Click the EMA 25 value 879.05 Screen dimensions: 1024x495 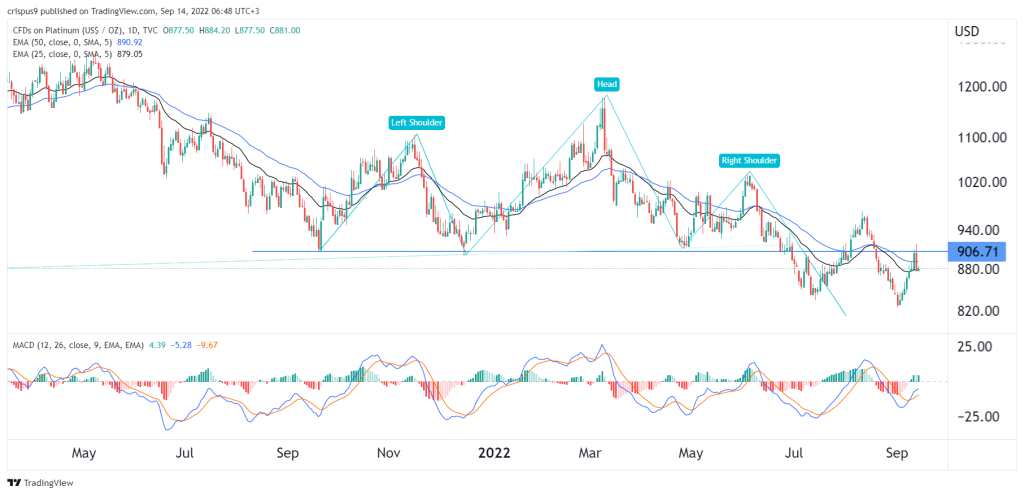pos(128,54)
